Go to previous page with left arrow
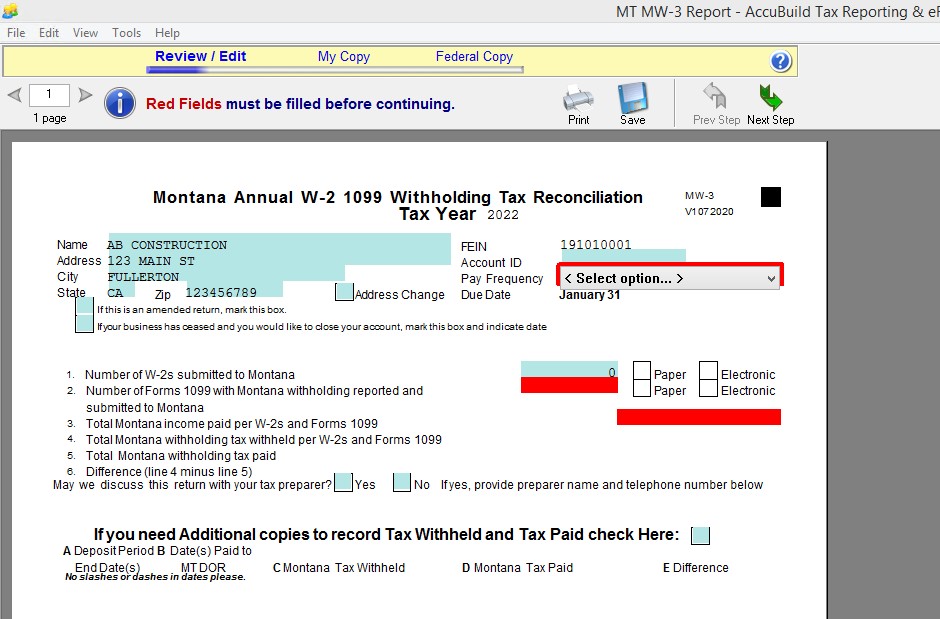This screenshot has width=940, height=619. (15, 95)
